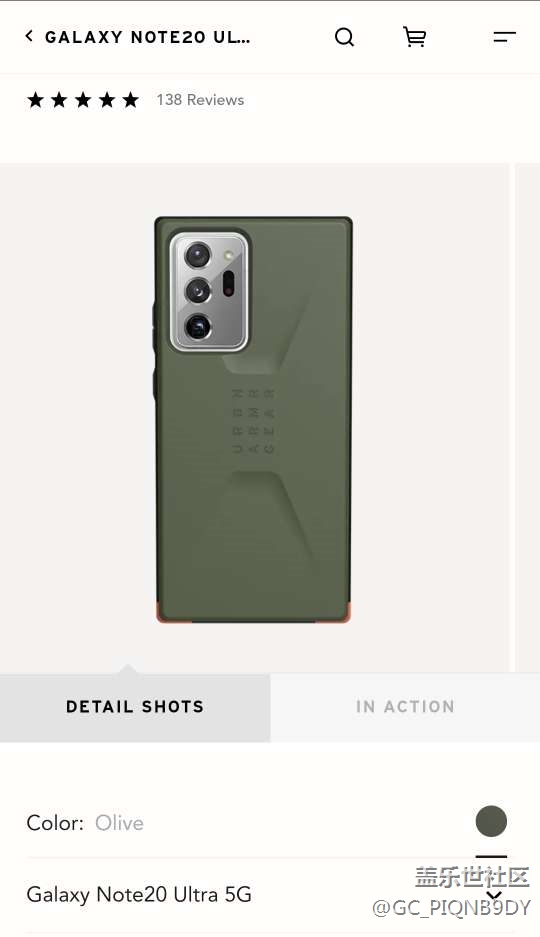Click the second rating star
Screen dimensions: 540x937
click(x=59, y=100)
